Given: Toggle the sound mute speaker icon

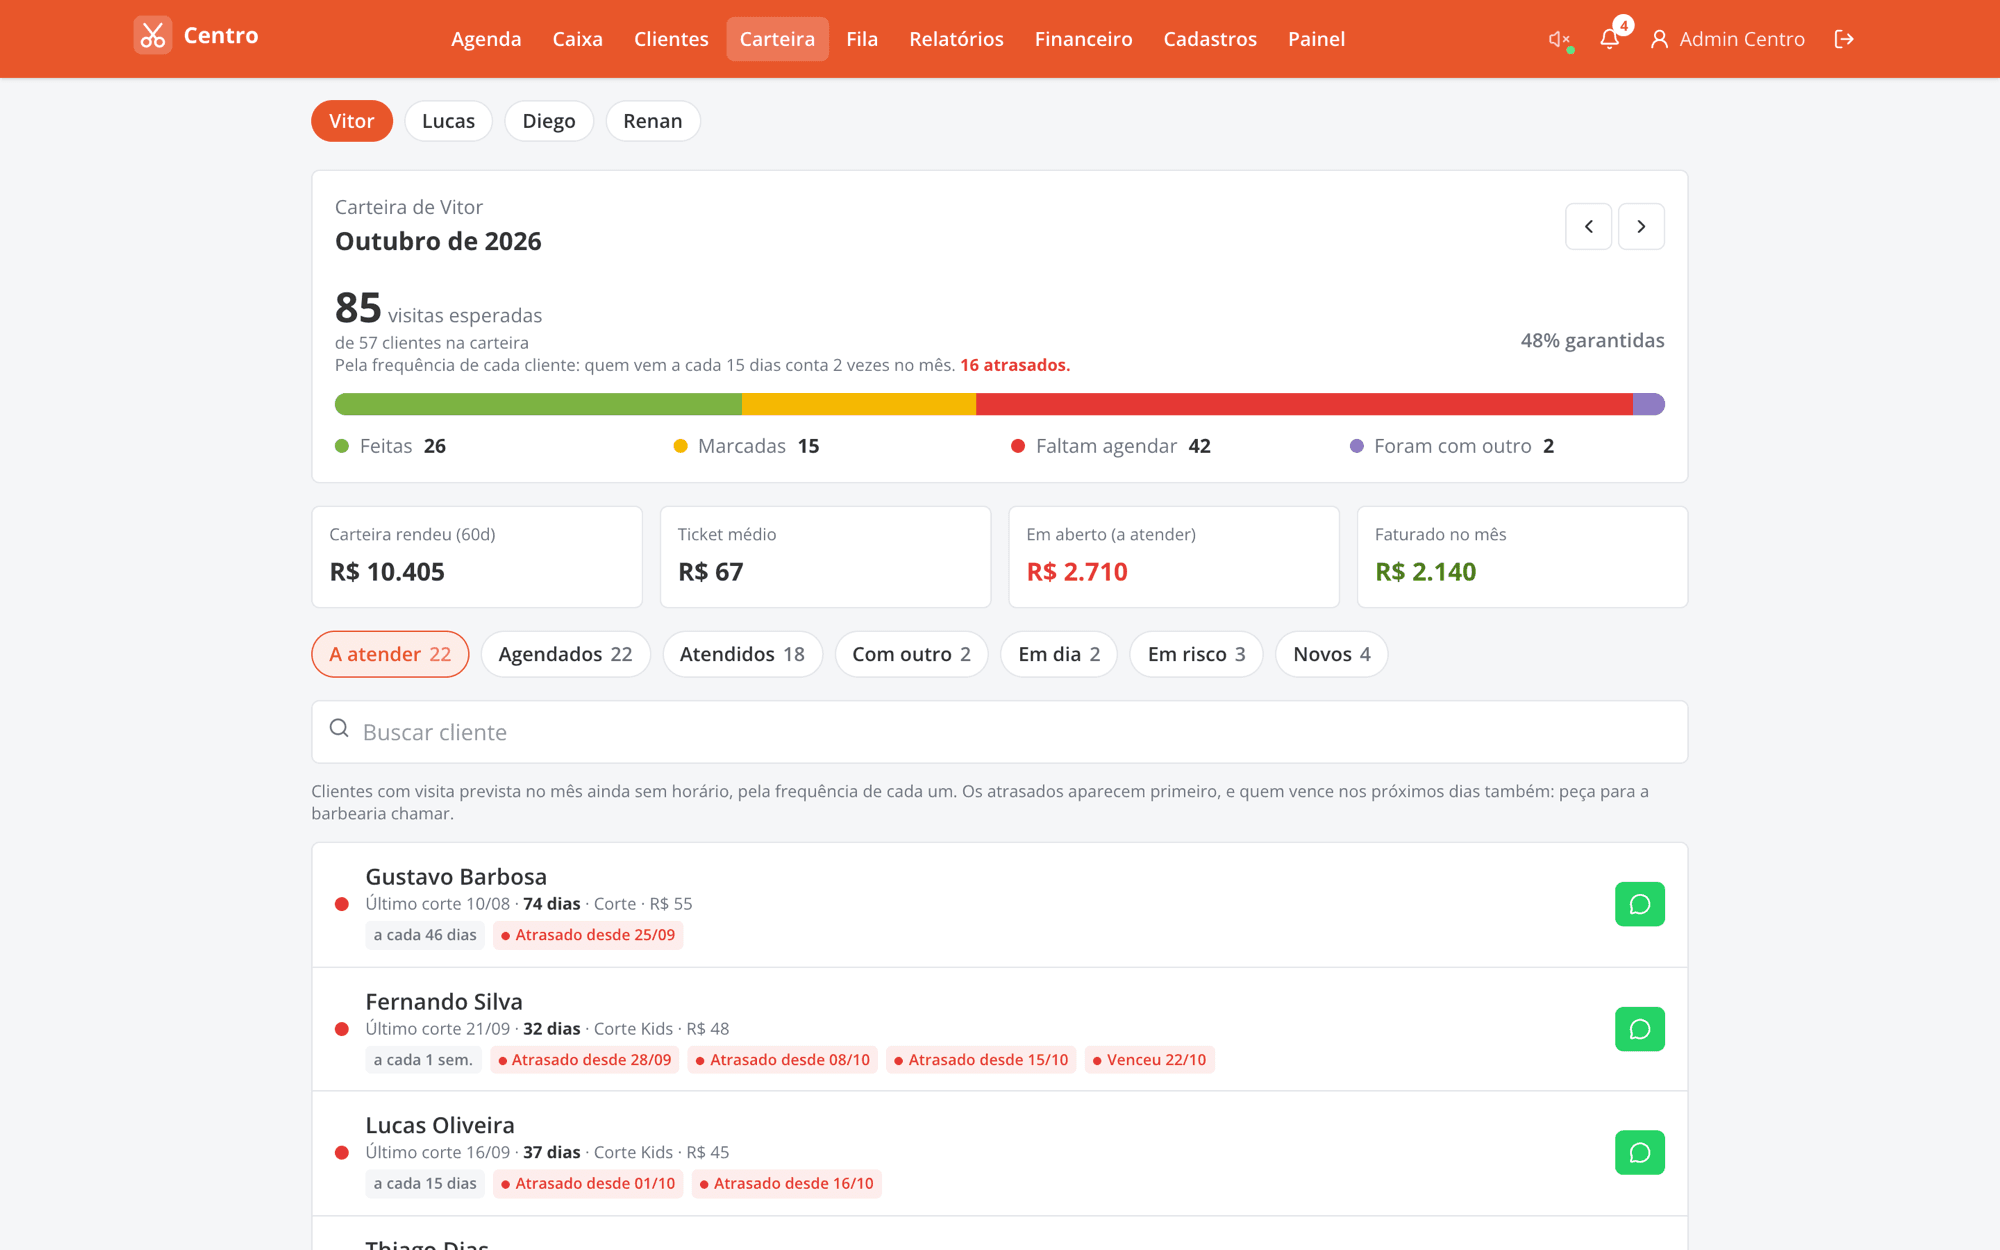Looking at the screenshot, I should click(x=1559, y=39).
